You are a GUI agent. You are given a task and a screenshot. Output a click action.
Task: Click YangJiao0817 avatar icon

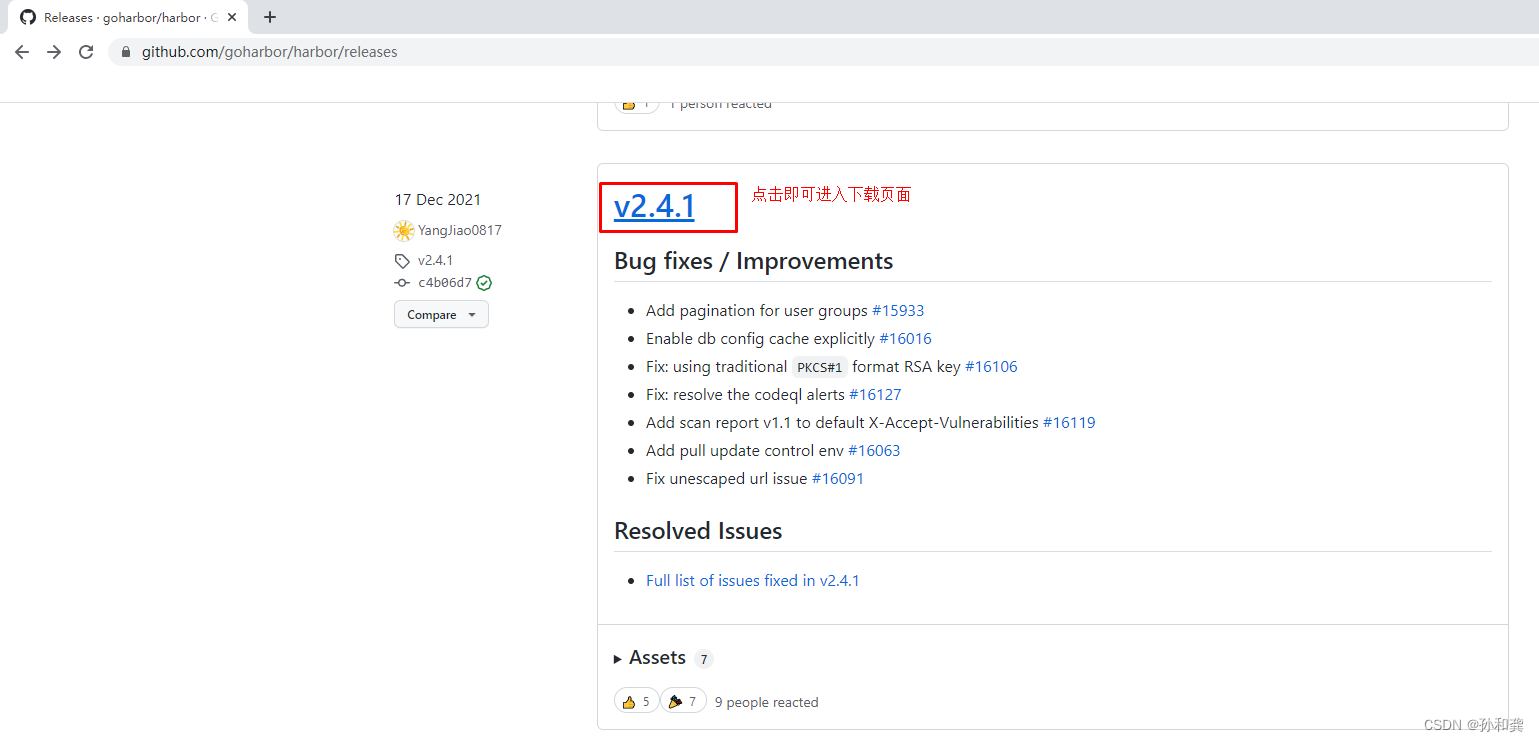click(x=404, y=231)
